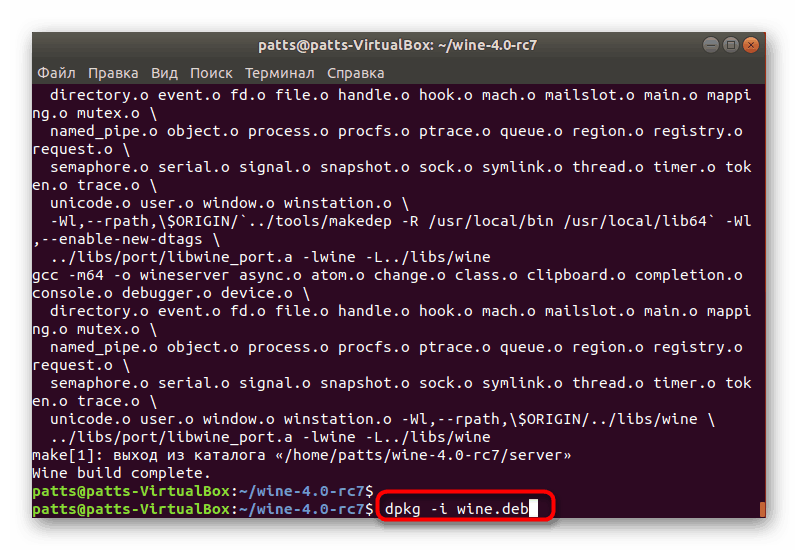Click the typed command dpkg -i wine.deb

457,509
